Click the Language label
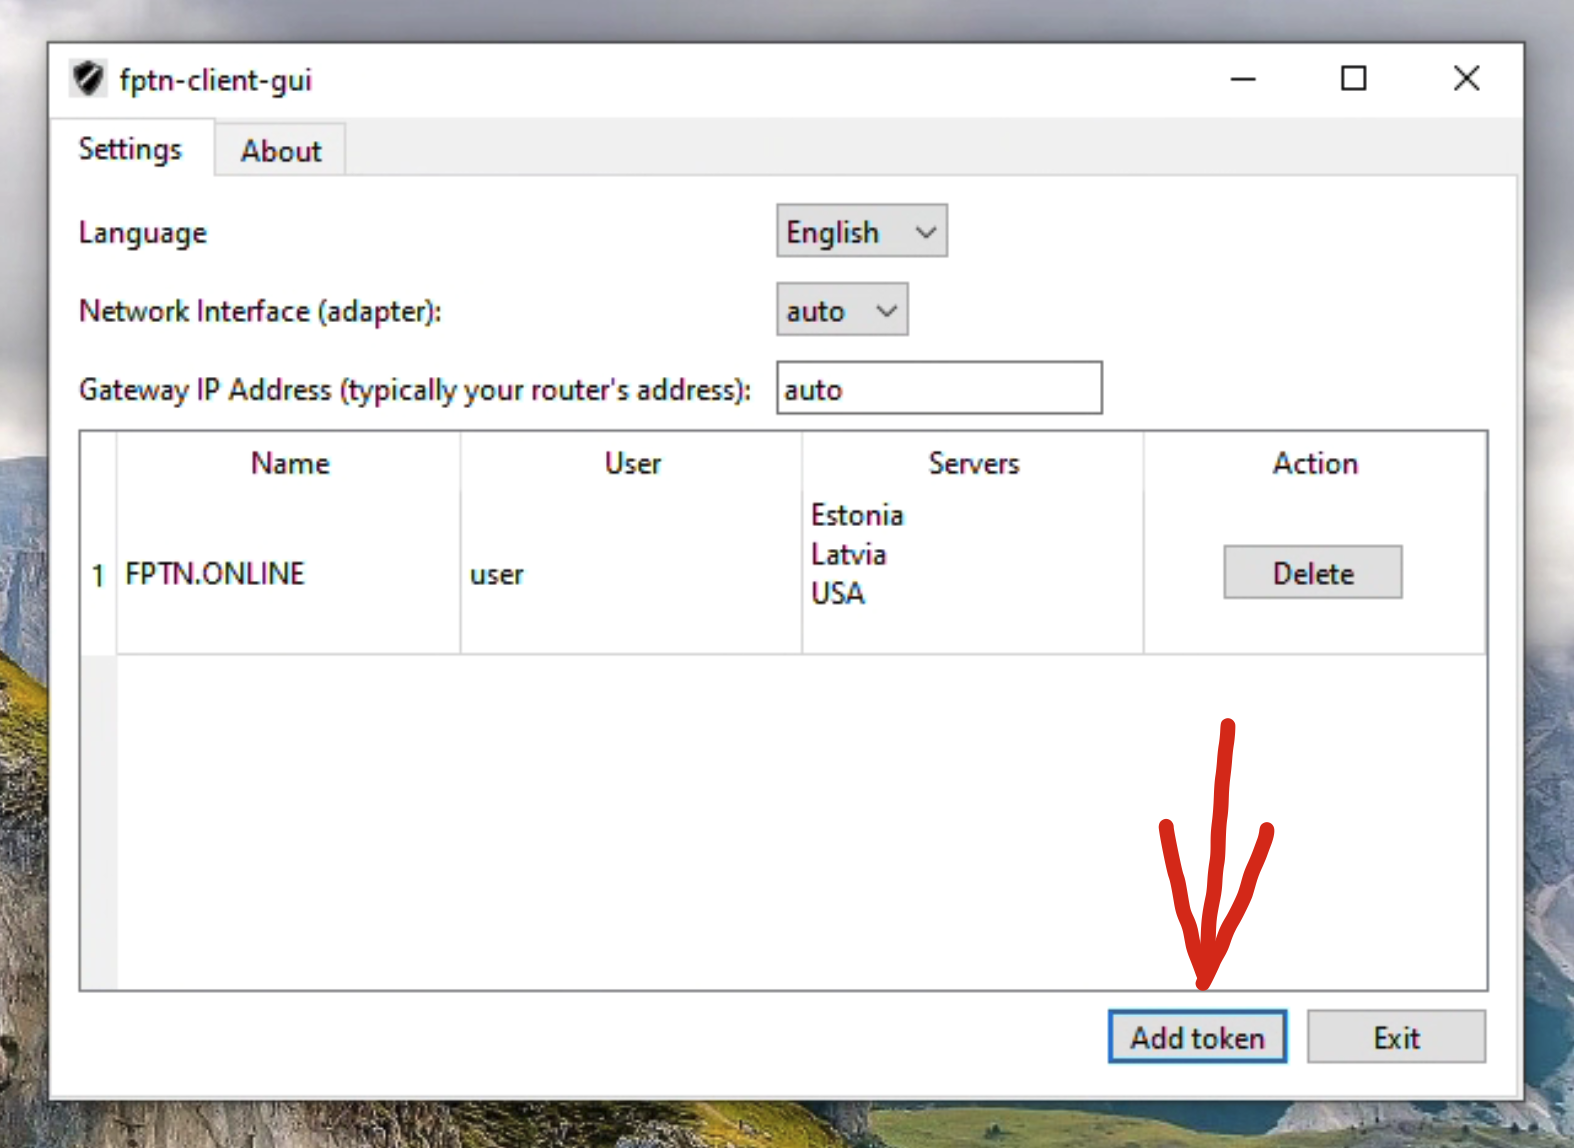 [x=143, y=233]
